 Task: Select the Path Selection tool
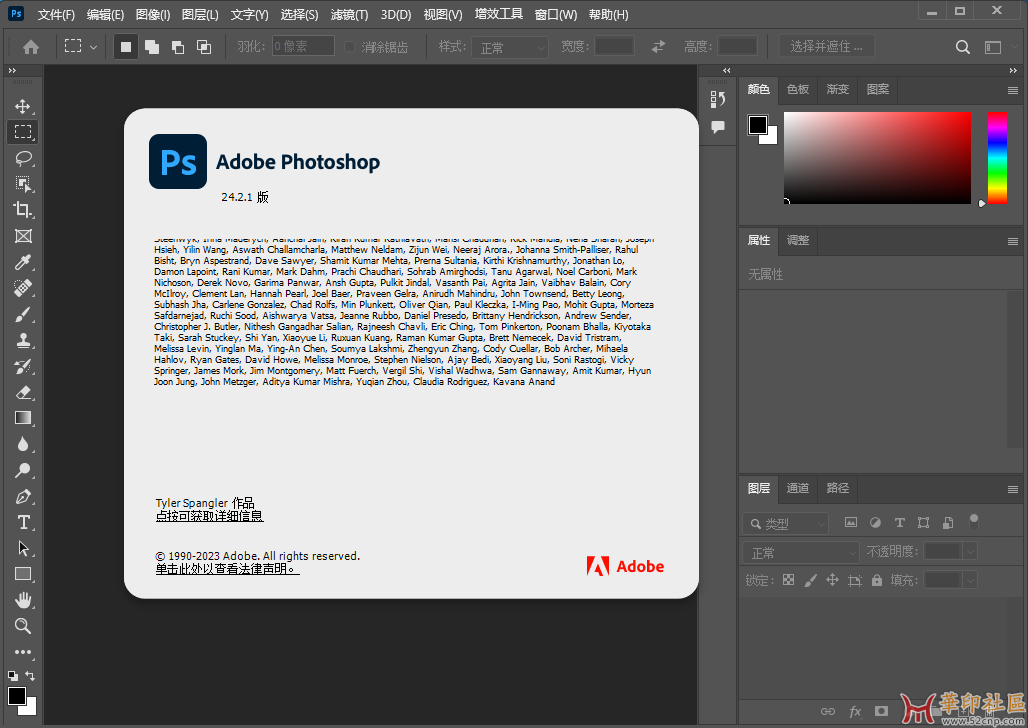click(x=23, y=548)
